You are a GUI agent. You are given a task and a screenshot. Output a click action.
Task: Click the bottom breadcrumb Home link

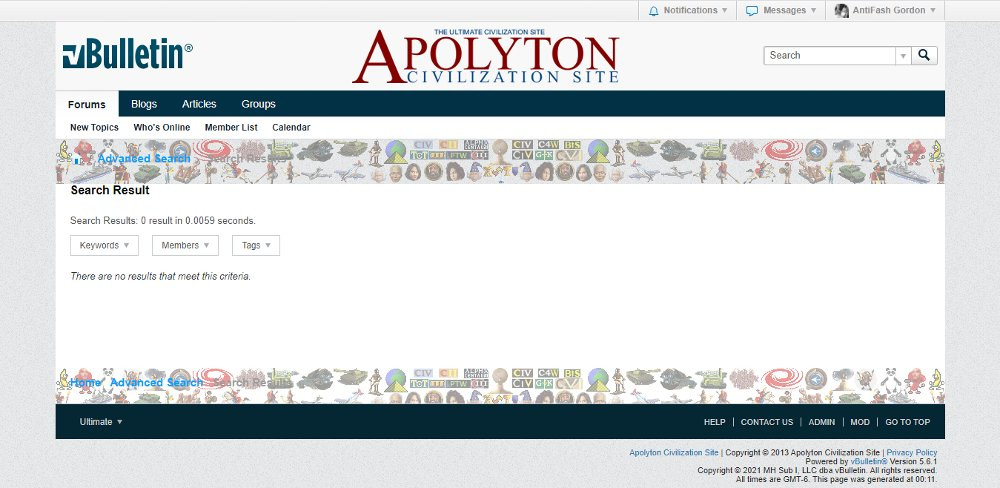pyautogui.click(x=85, y=383)
